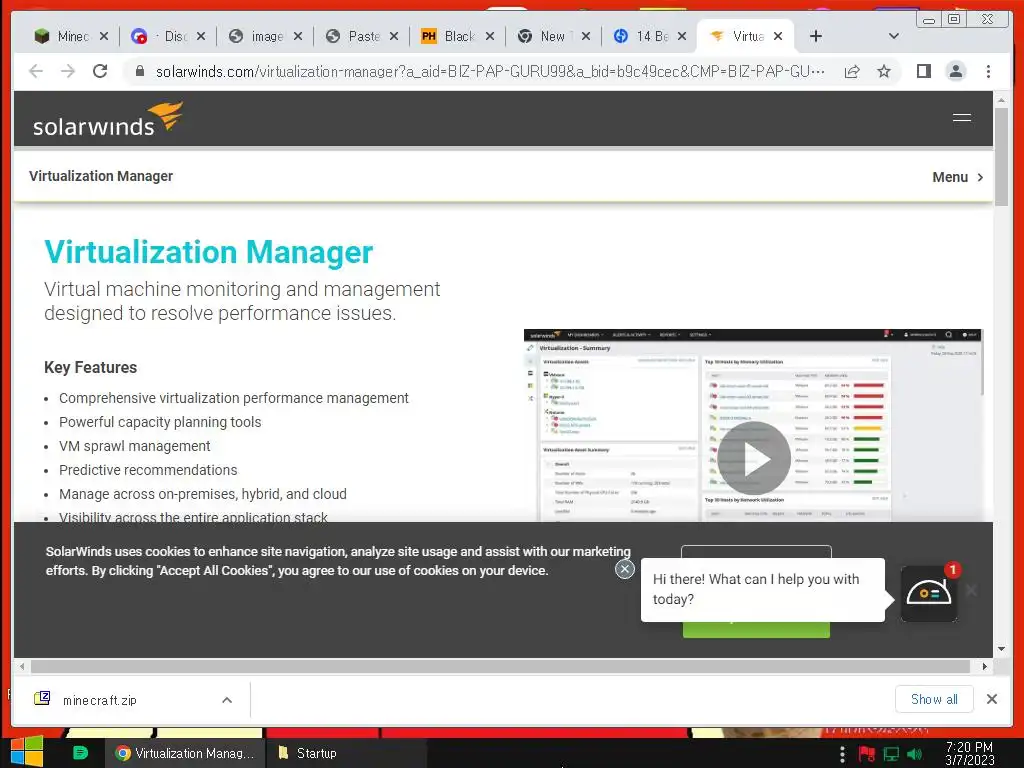Click the horizontal scroll right arrow
Image resolution: width=1024 pixels, height=768 pixels.
pos(985,667)
